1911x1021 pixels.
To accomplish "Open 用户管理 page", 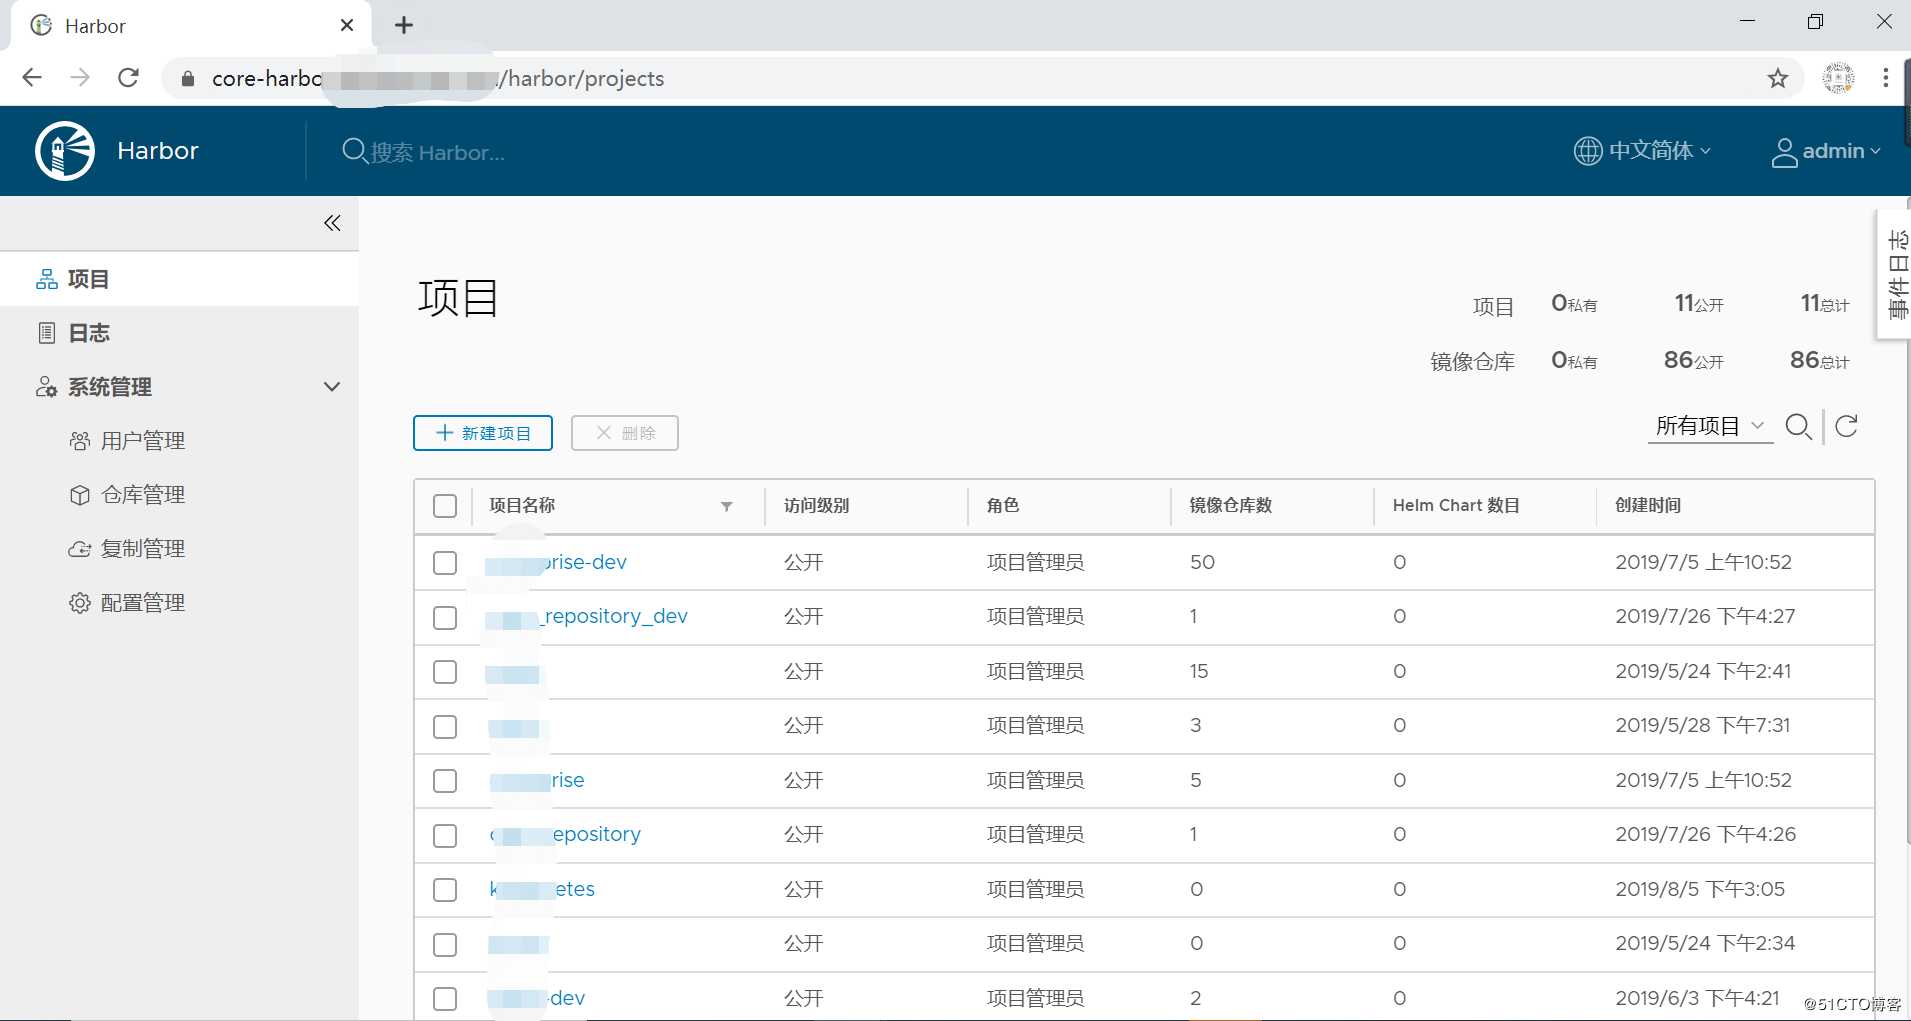I will pos(143,441).
